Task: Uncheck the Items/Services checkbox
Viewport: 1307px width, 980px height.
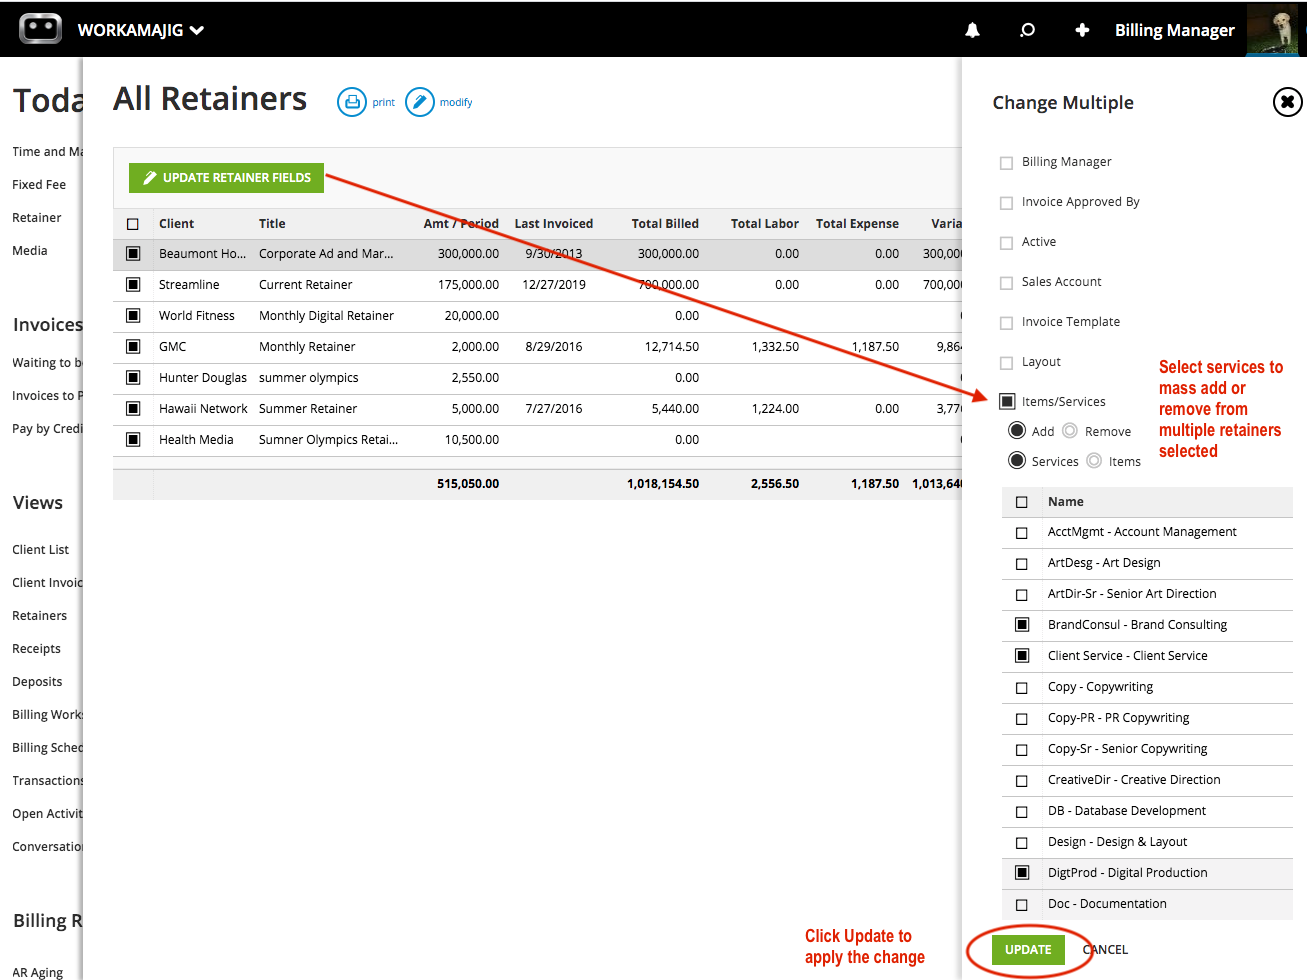Action: (x=1007, y=402)
